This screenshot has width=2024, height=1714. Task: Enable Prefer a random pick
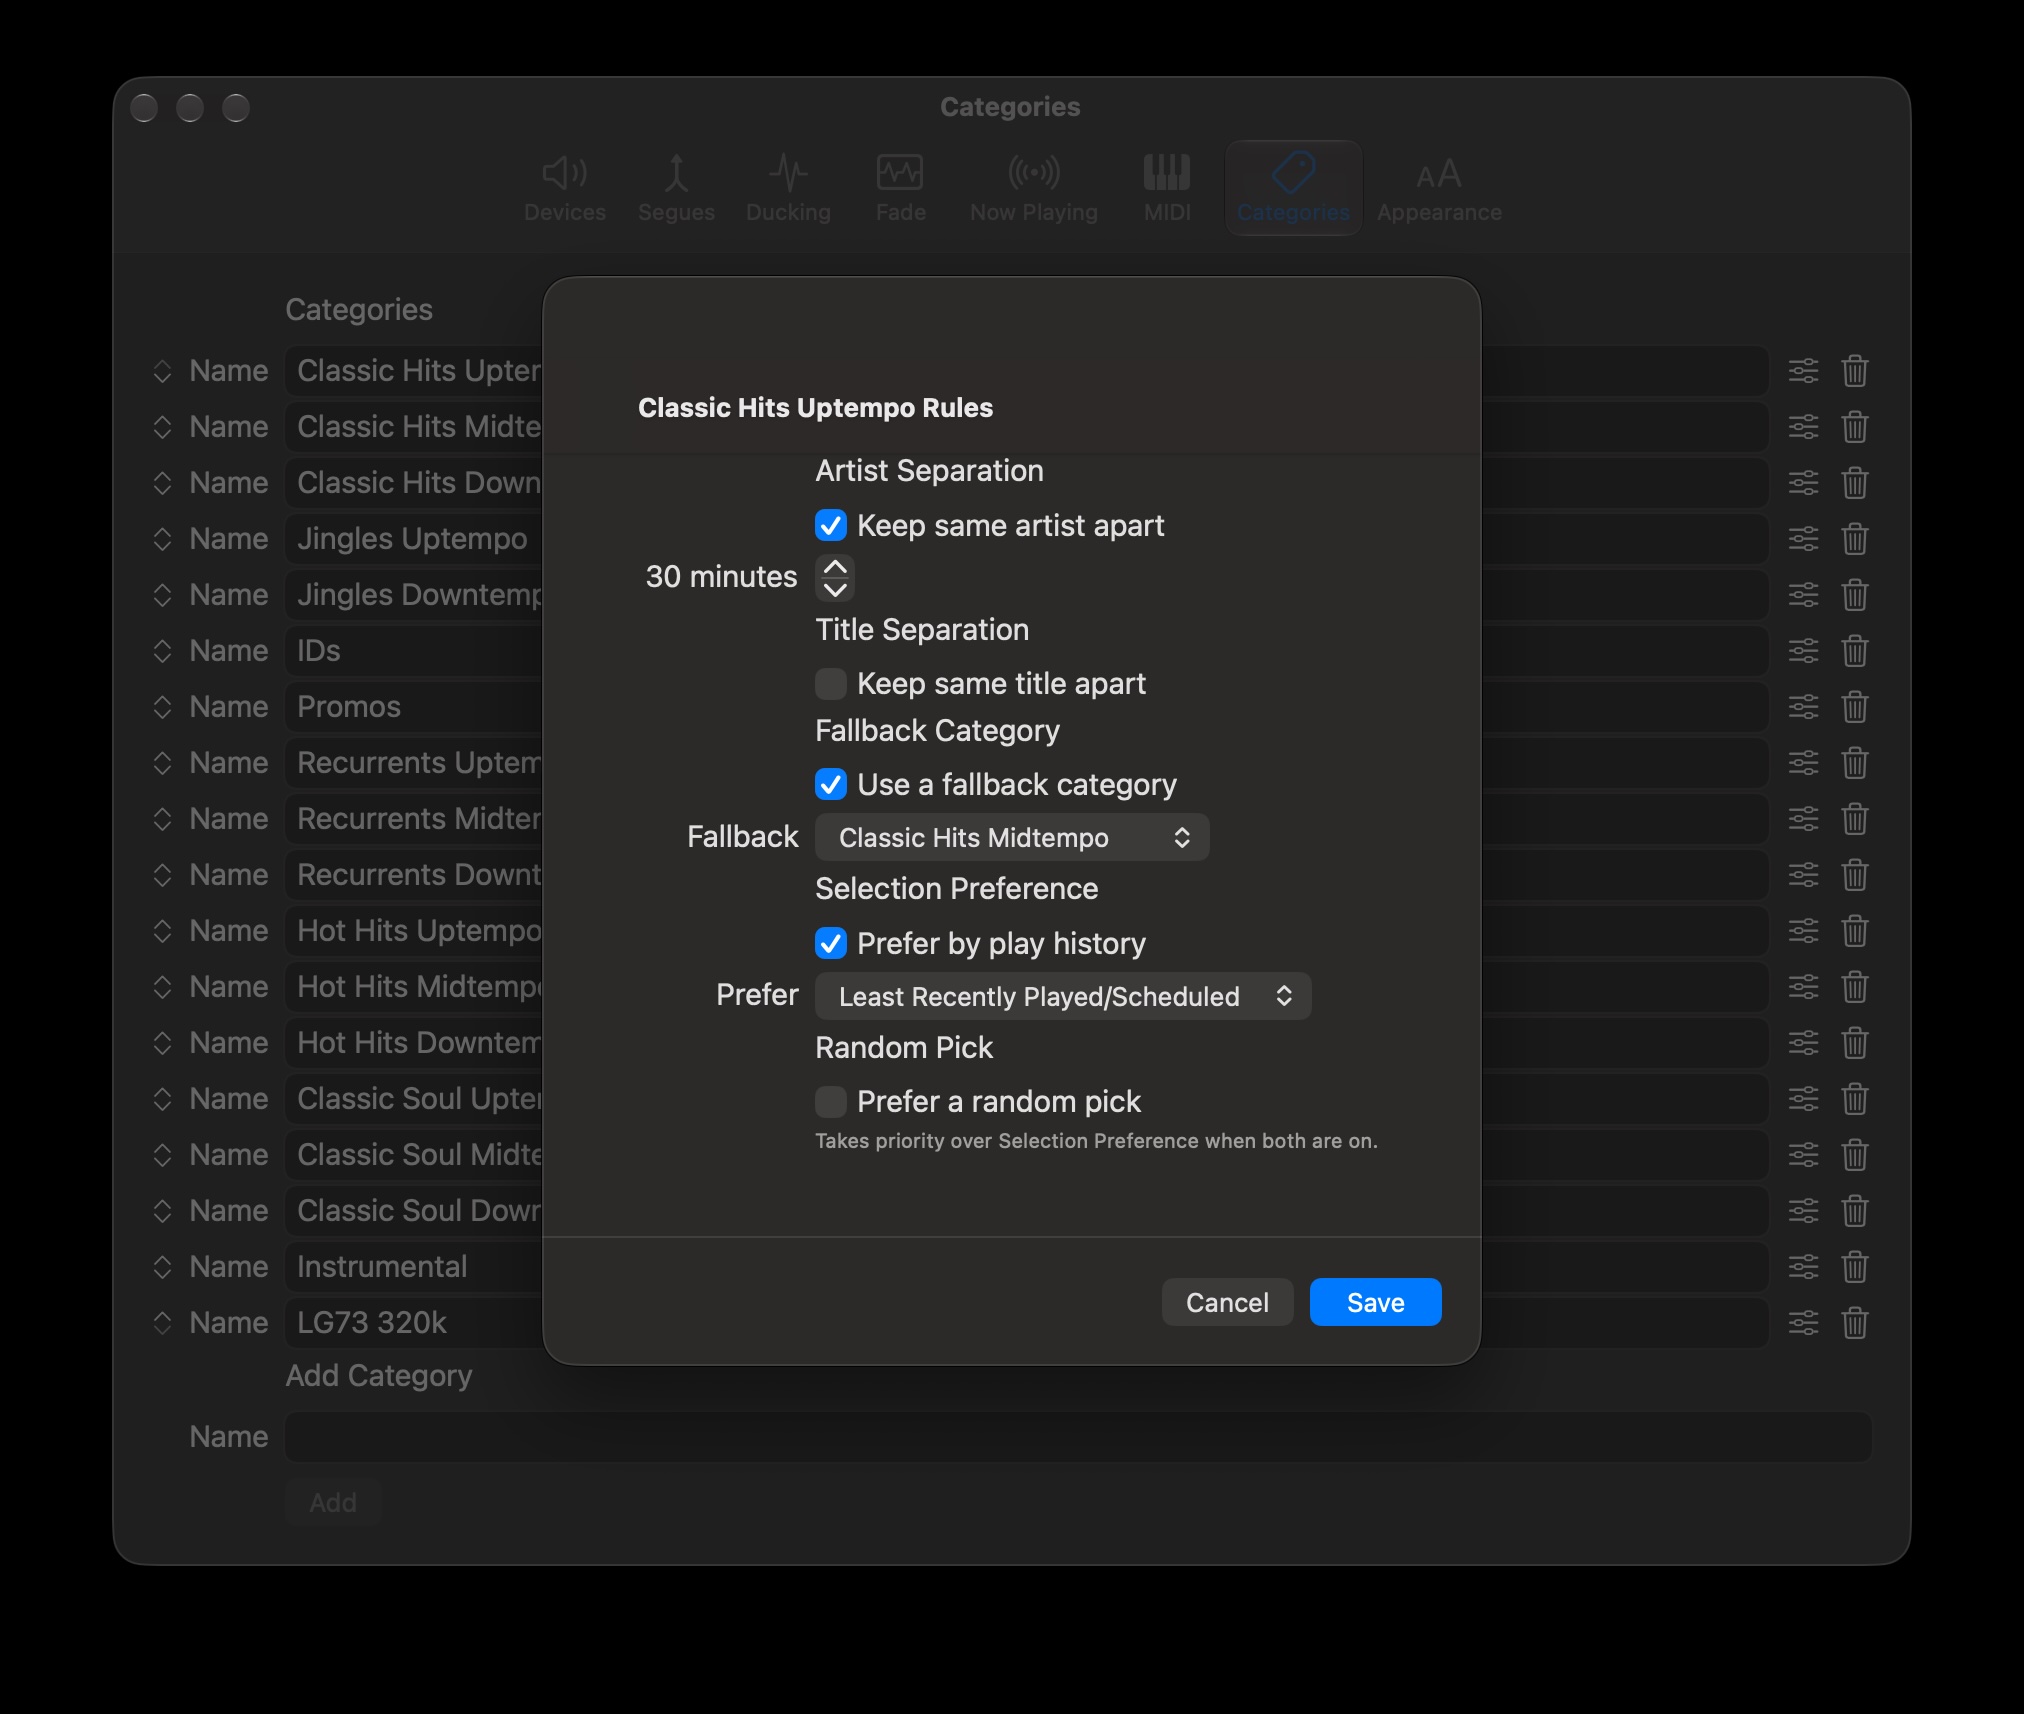[x=831, y=1102]
